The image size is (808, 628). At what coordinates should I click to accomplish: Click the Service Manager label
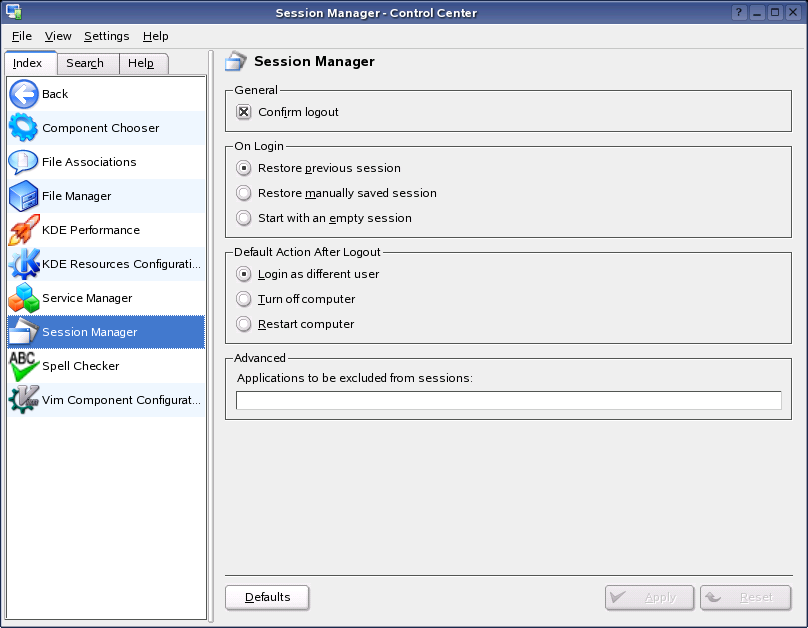[x=87, y=298]
